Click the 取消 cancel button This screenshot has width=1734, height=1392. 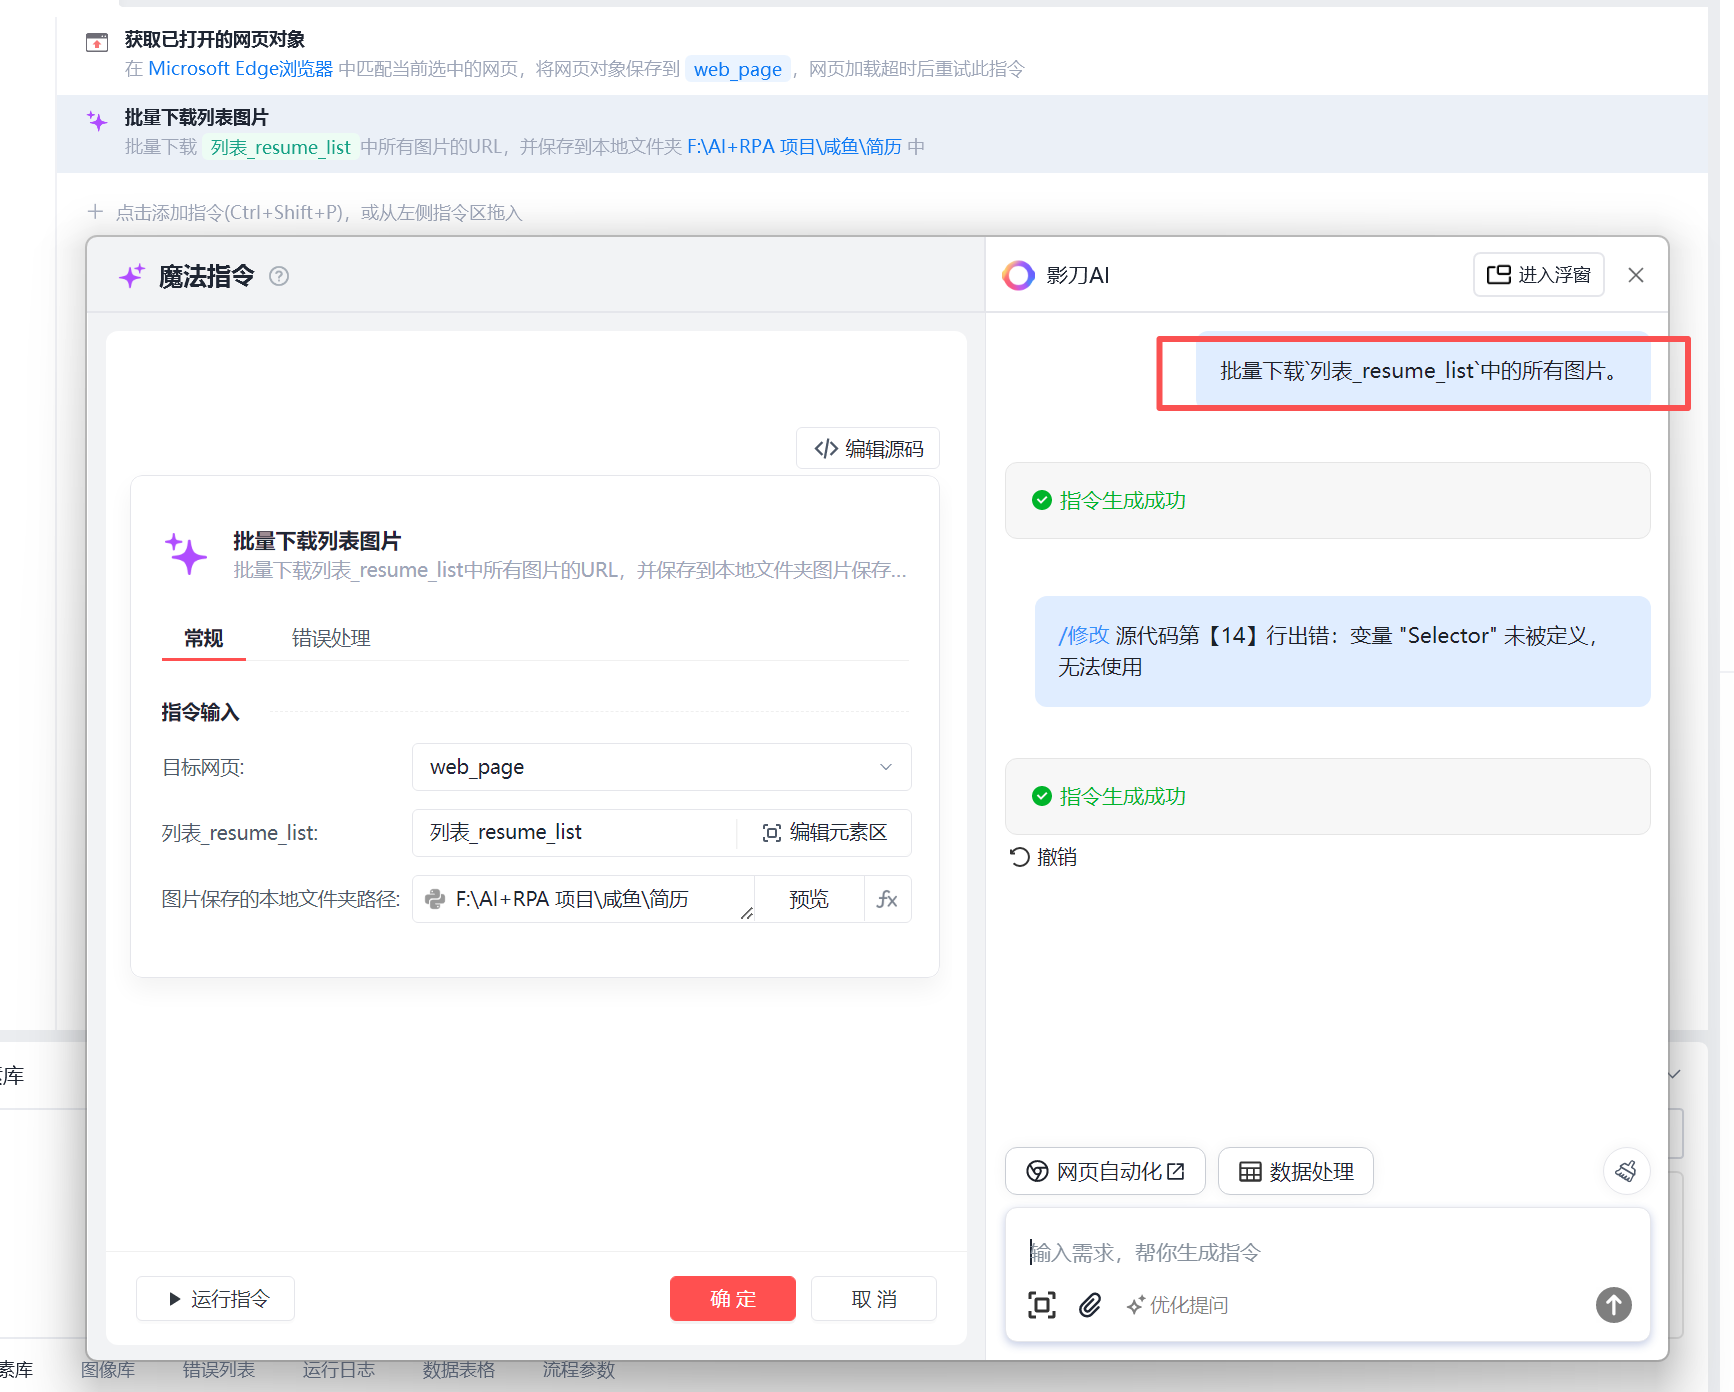point(873,1299)
